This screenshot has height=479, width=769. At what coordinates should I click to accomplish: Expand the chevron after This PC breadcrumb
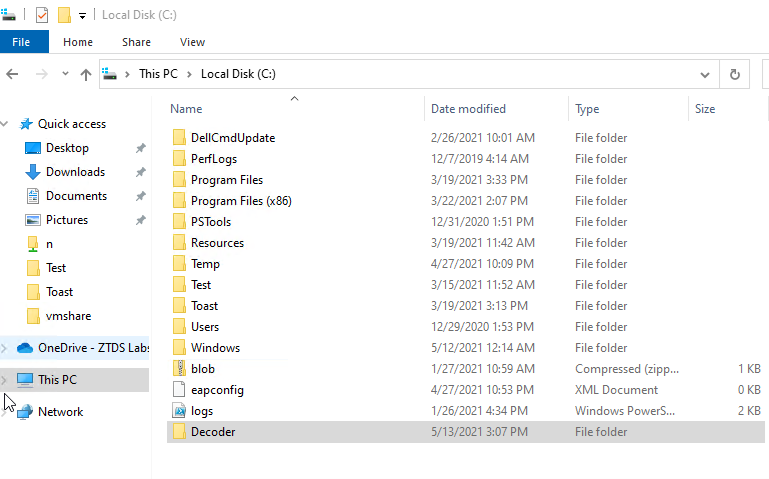189,75
